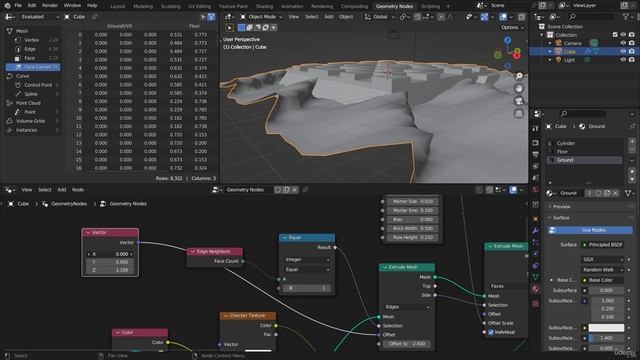Image resolution: width=640 pixels, height=360 pixels.
Task: Open the Render properties tab icon
Action: [536, 143]
